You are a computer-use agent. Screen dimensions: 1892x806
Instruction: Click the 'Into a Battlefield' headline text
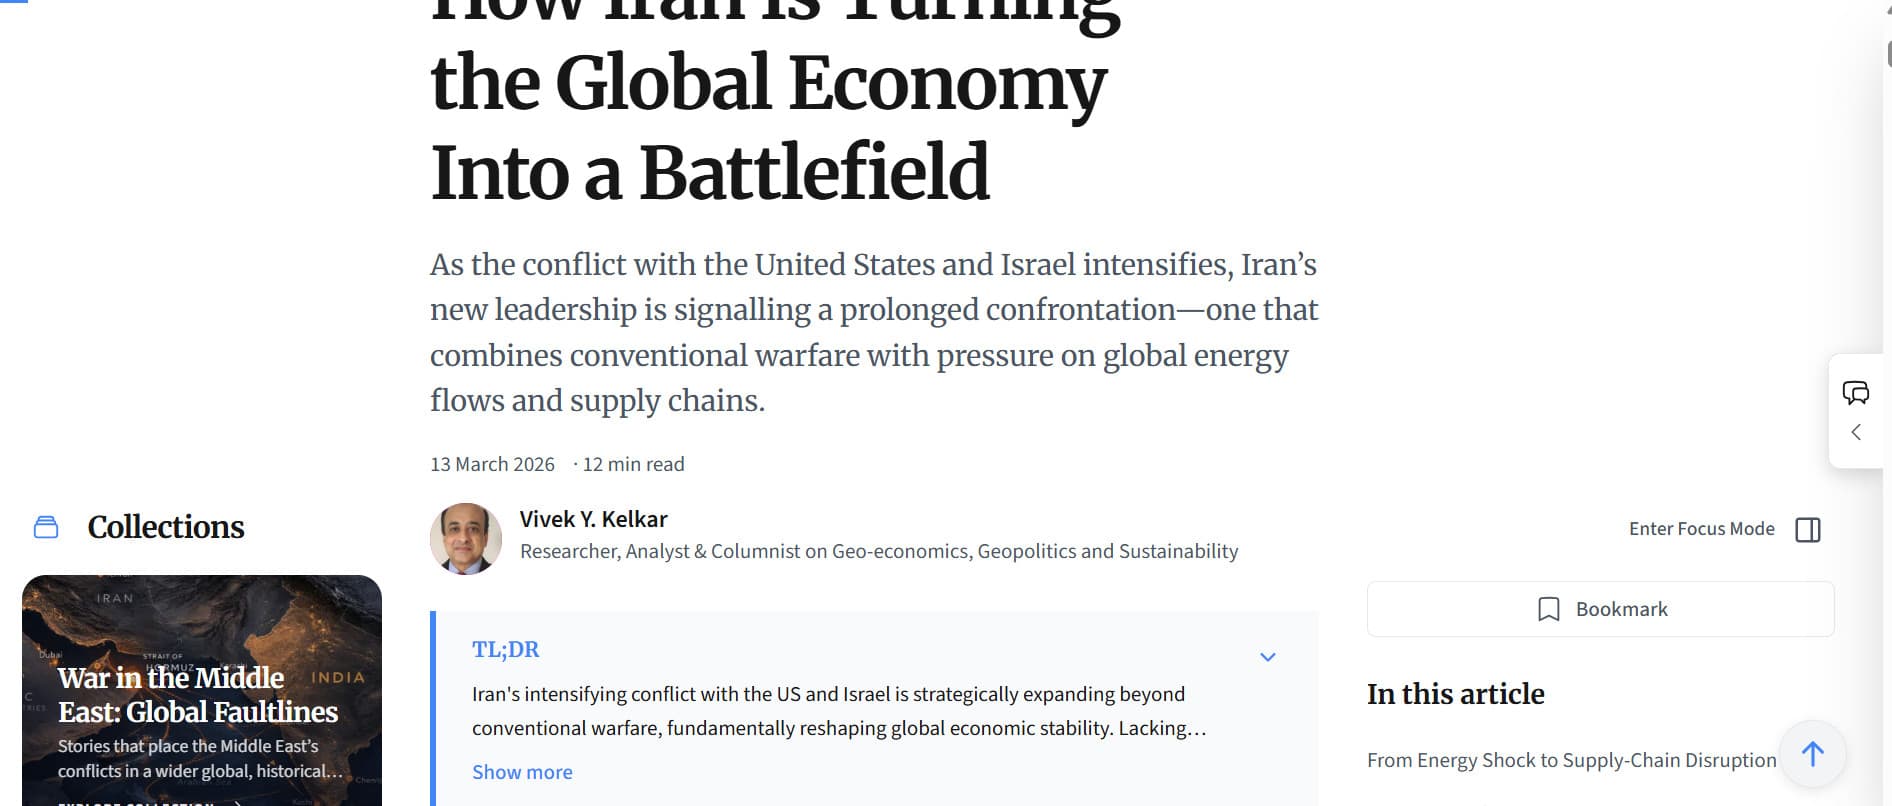click(710, 172)
